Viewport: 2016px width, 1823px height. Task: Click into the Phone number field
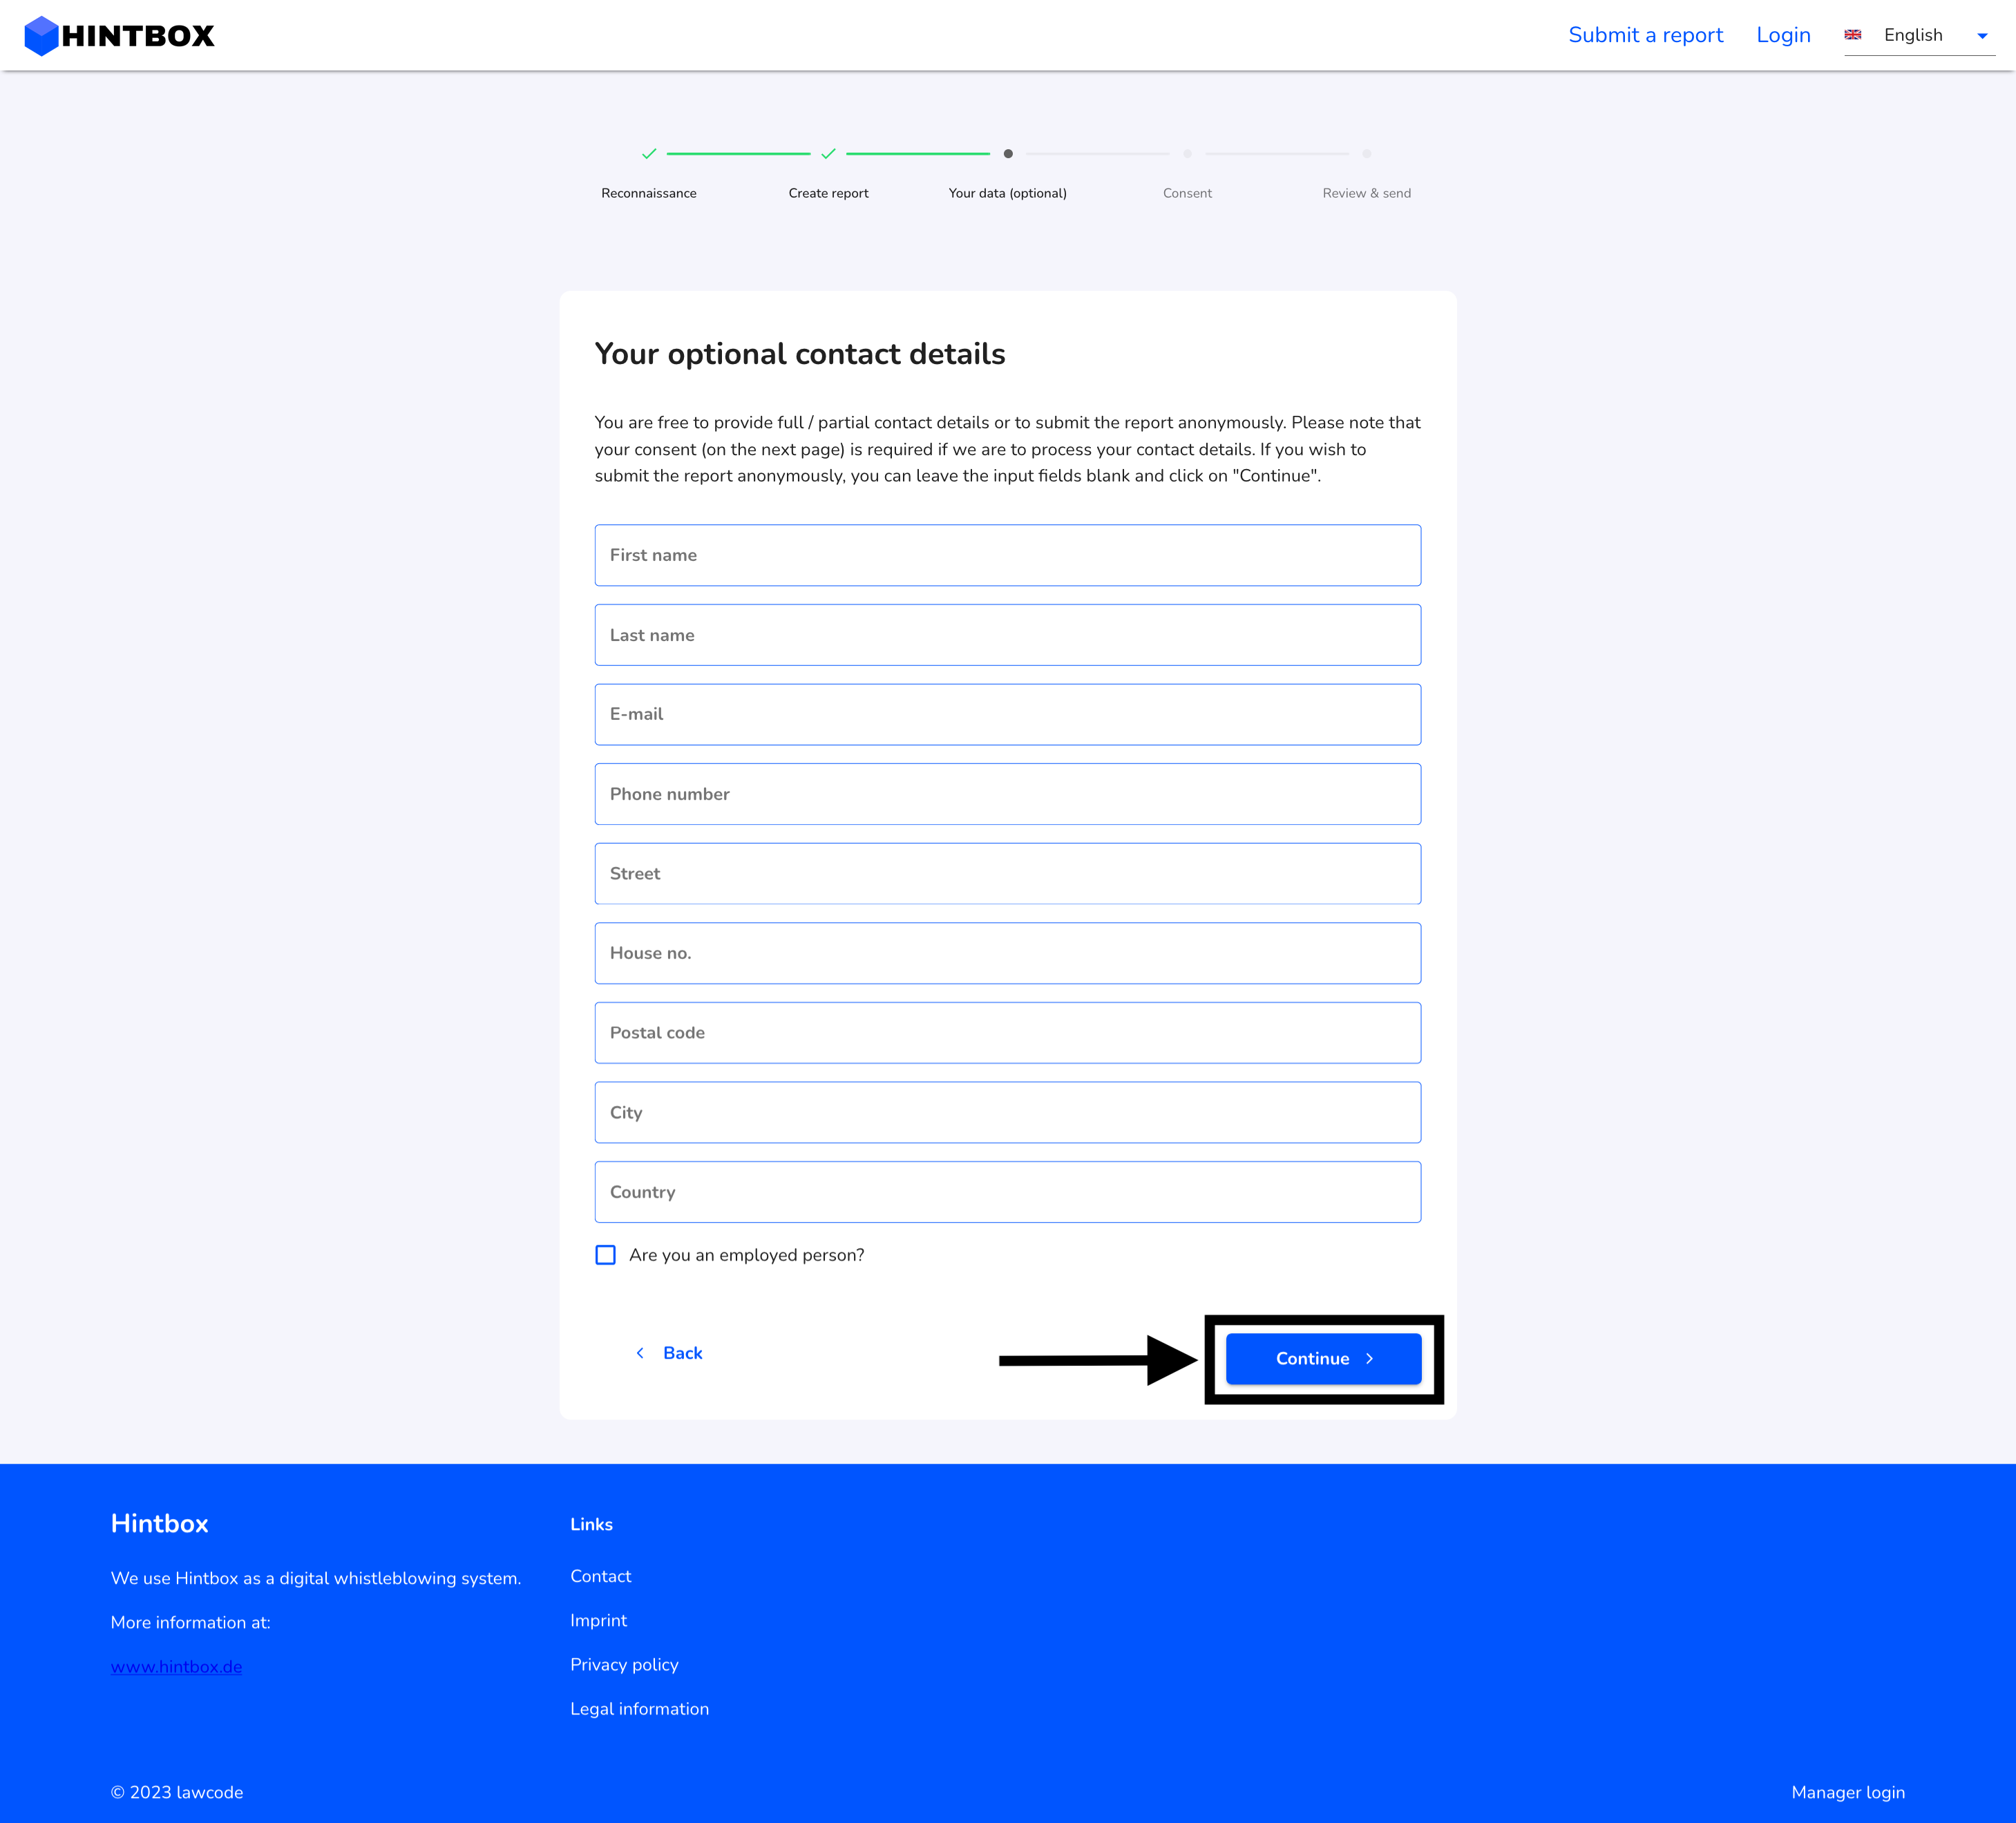1008,794
